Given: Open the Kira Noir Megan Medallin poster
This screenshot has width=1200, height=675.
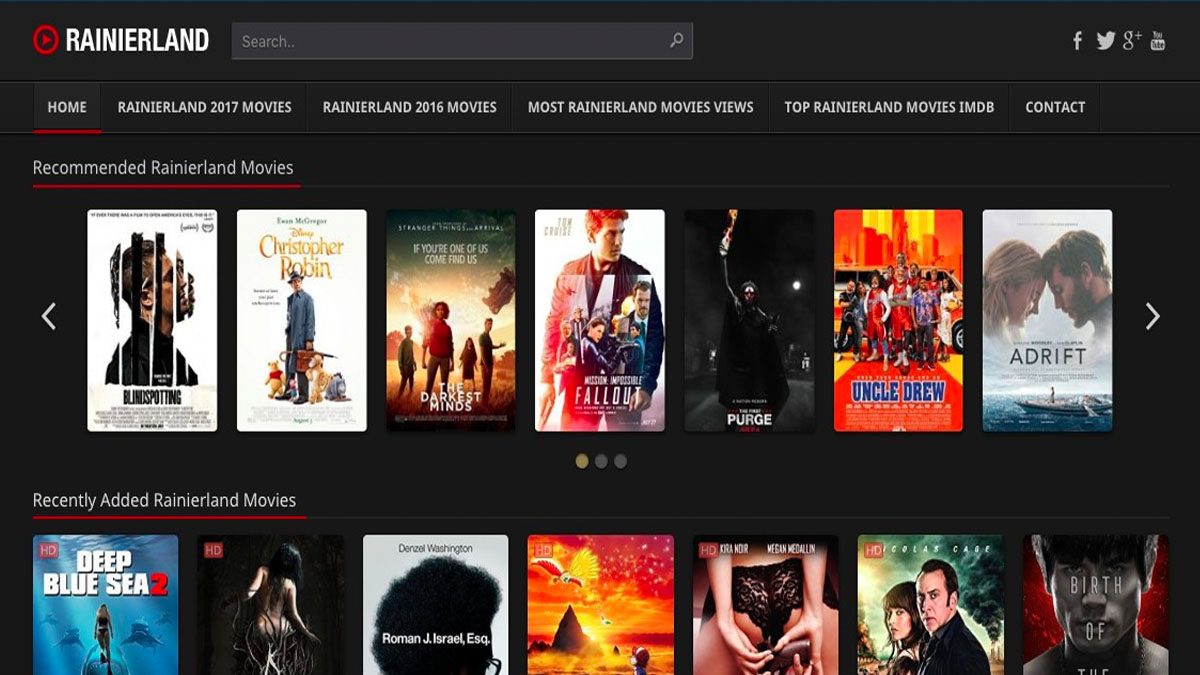Looking at the screenshot, I should click(766, 605).
